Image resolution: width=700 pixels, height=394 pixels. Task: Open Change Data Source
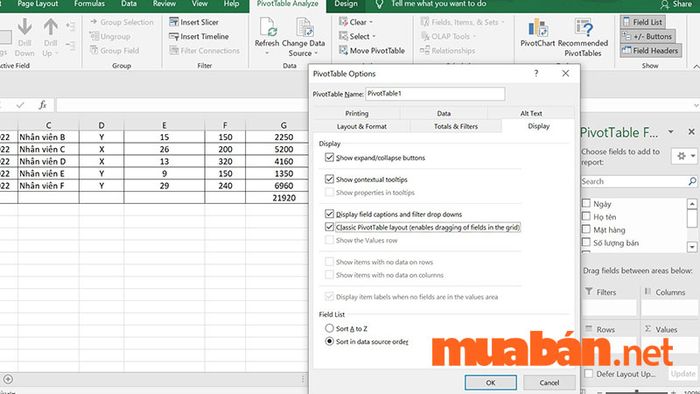303,37
